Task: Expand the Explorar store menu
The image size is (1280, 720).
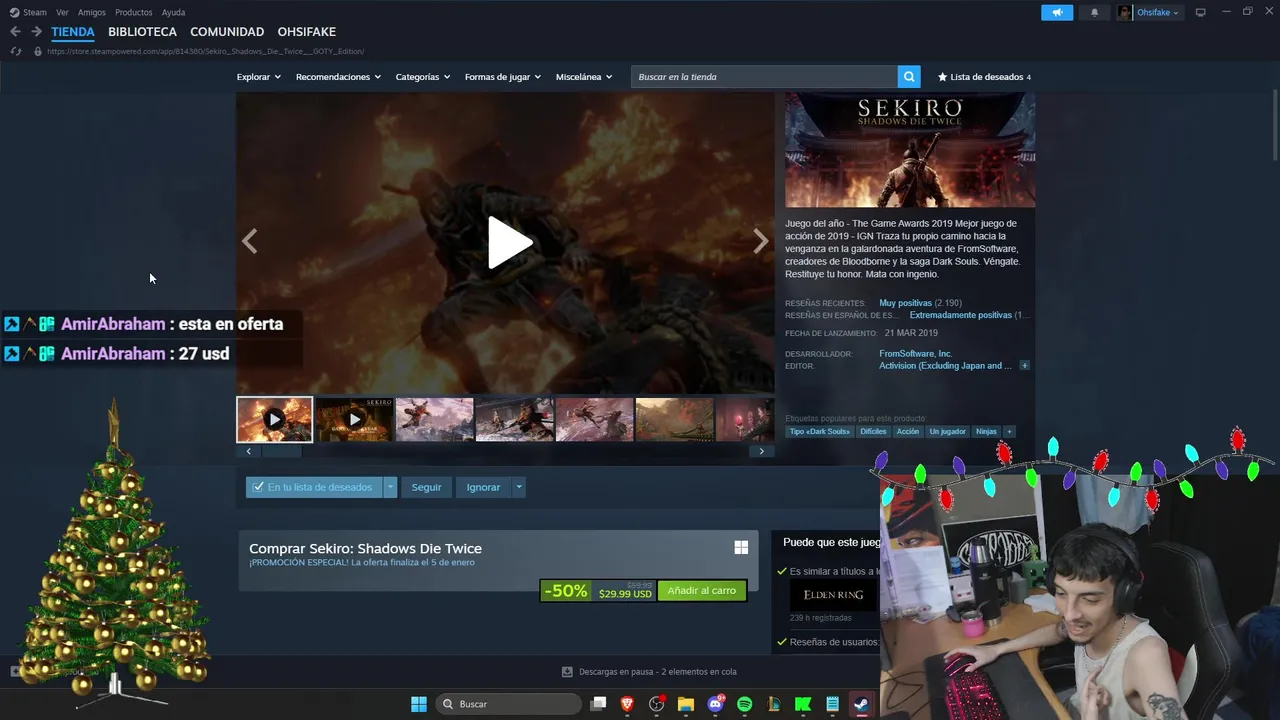Action: point(259,77)
